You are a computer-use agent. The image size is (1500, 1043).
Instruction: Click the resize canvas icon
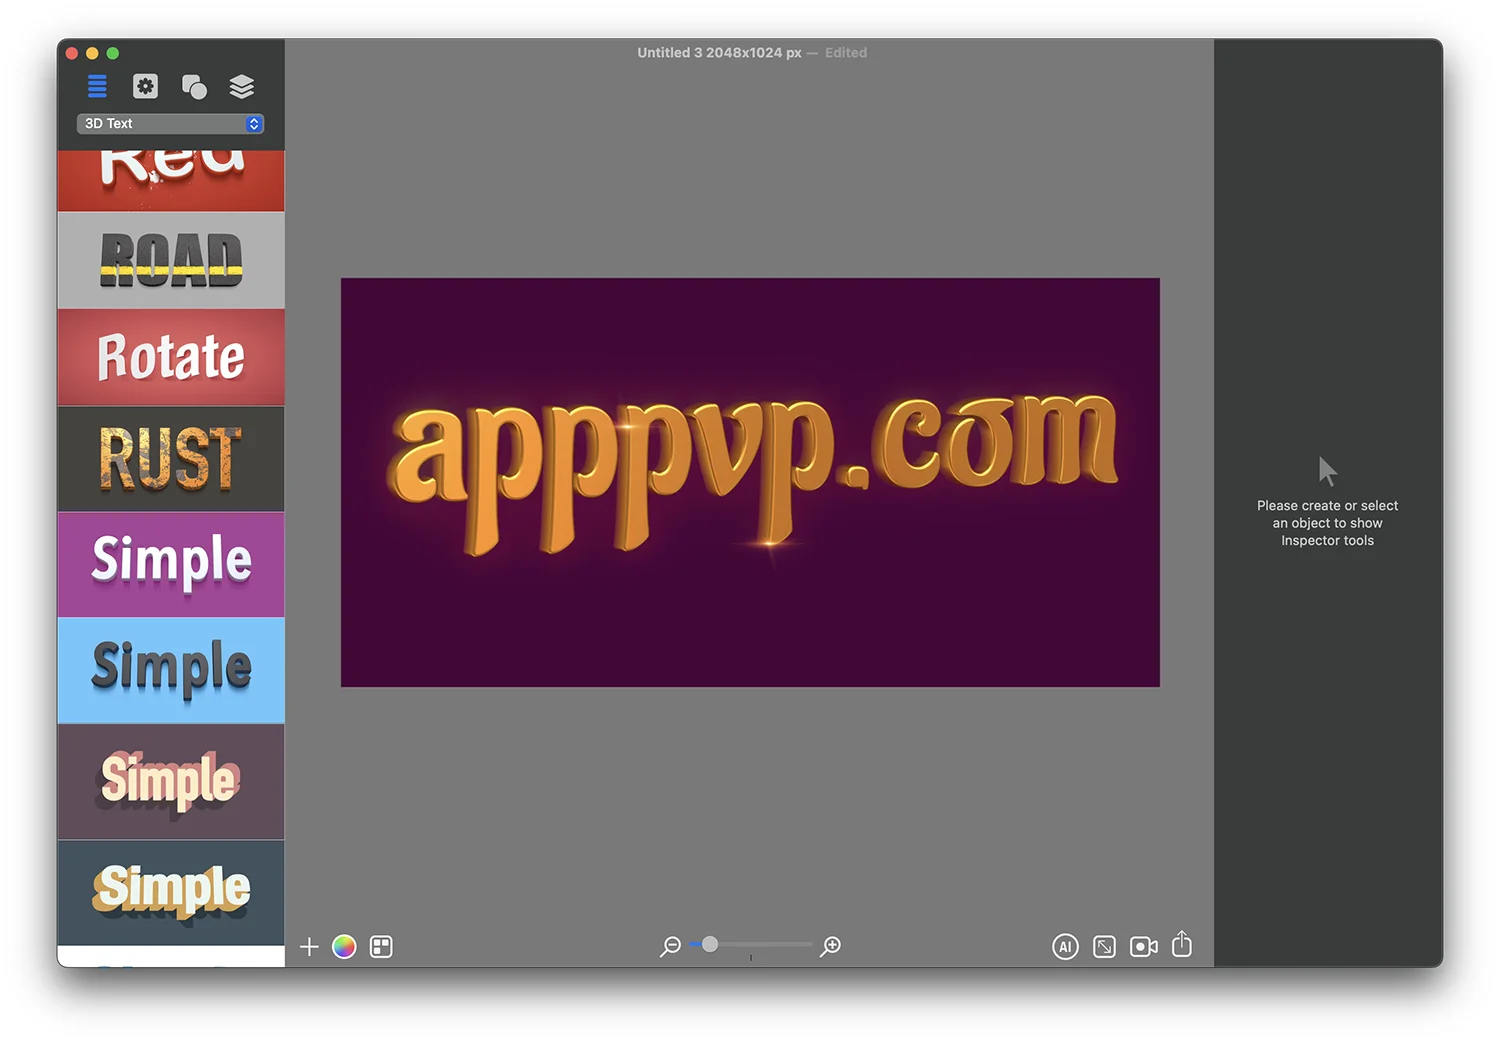[x=1104, y=947]
